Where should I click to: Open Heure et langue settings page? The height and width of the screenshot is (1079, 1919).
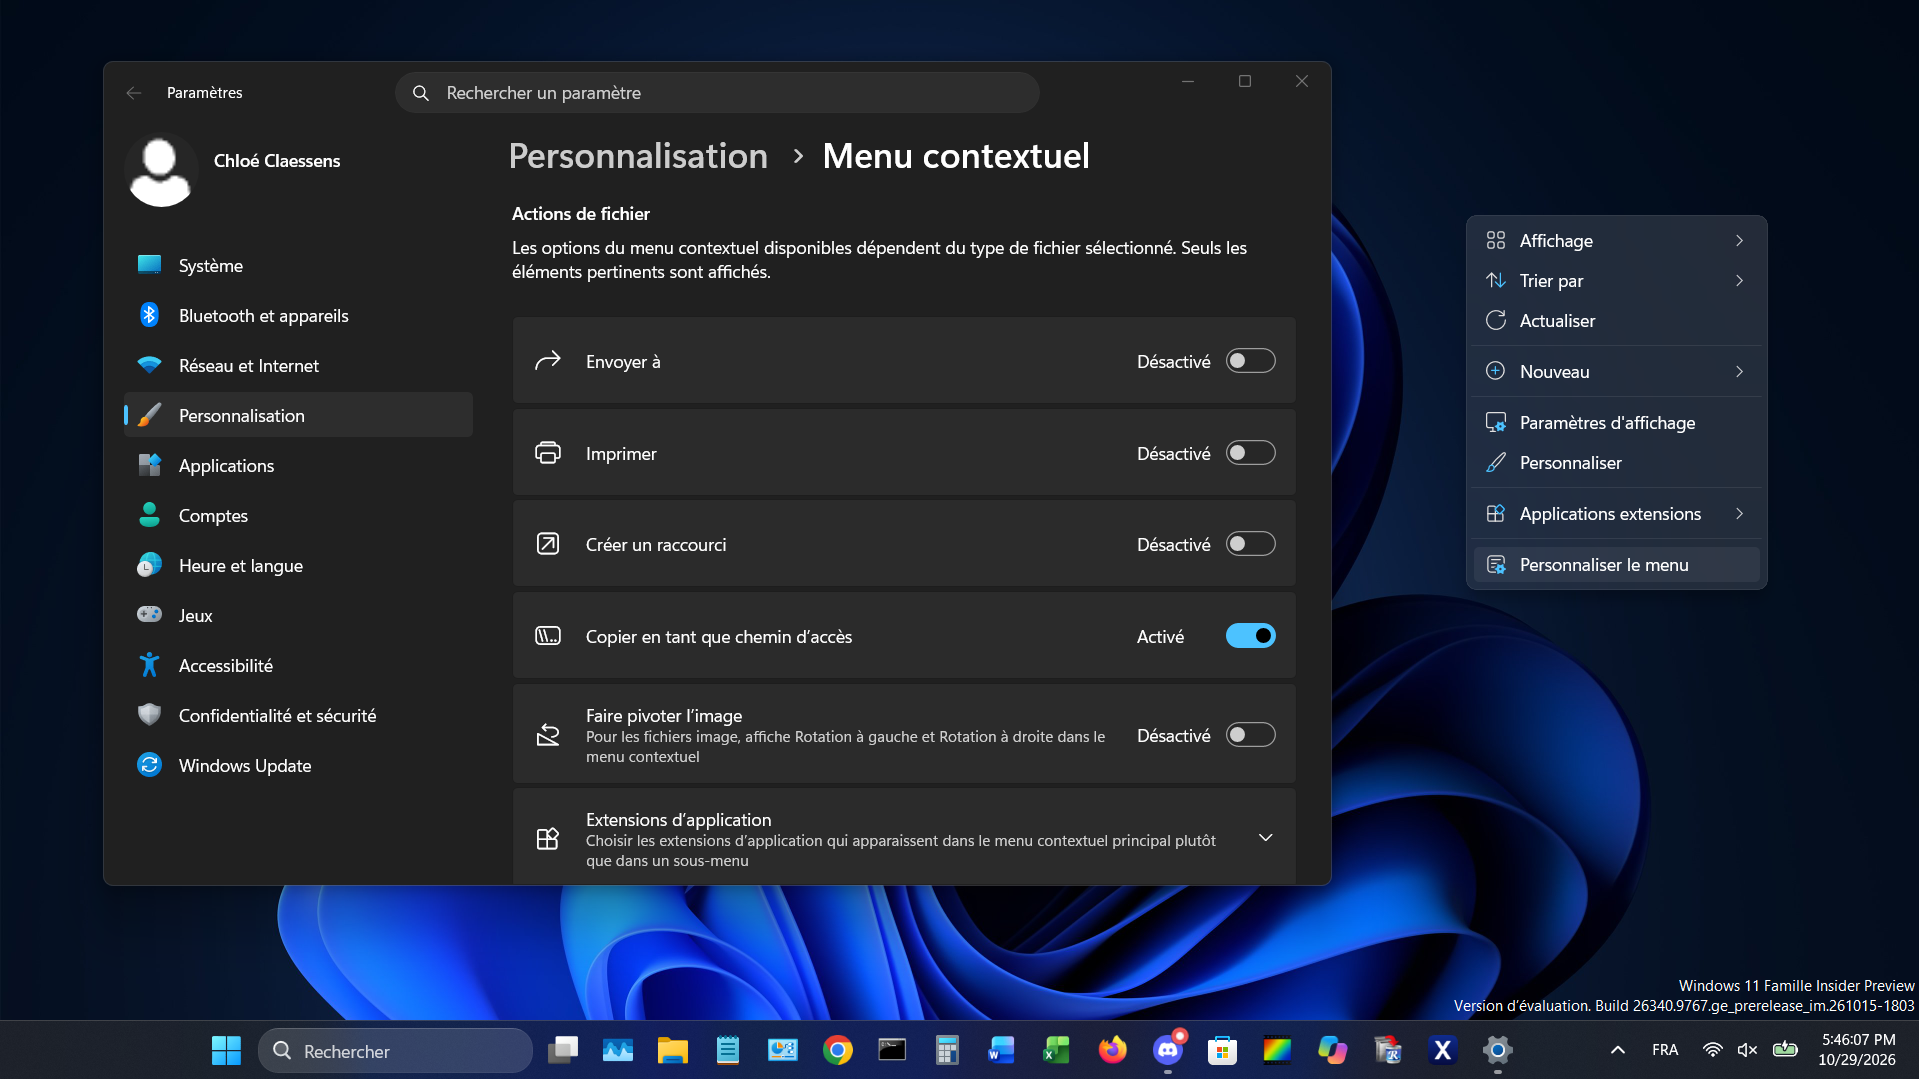pyautogui.click(x=298, y=565)
